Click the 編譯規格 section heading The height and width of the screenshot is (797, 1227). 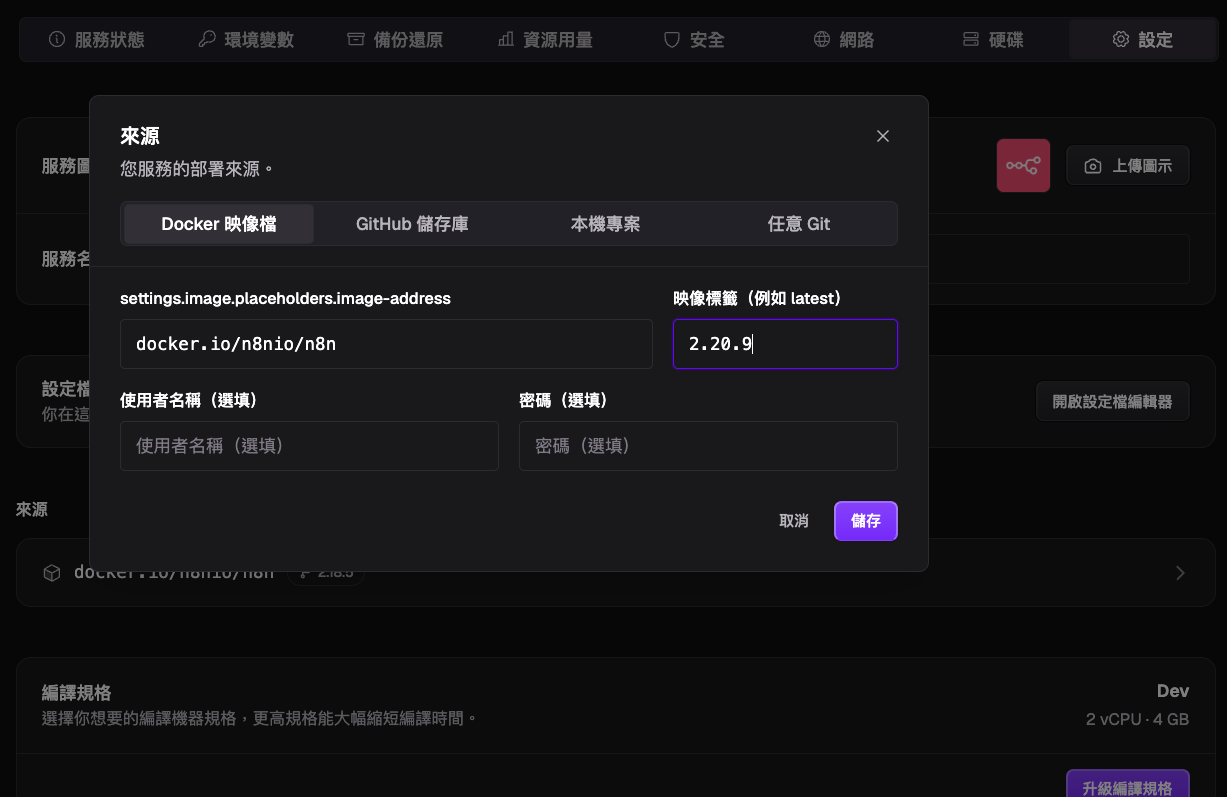click(x=76, y=693)
